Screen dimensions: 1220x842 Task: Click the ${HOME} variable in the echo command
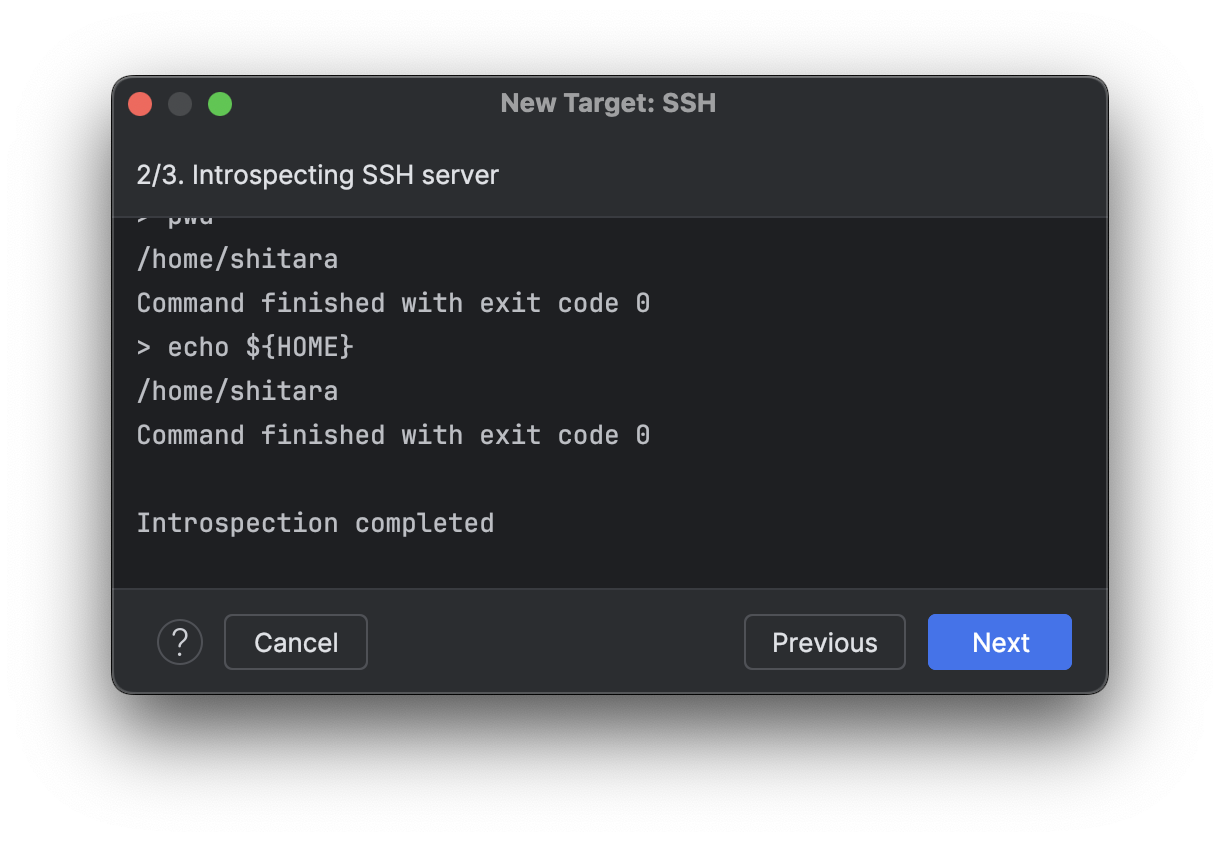pos(300,347)
